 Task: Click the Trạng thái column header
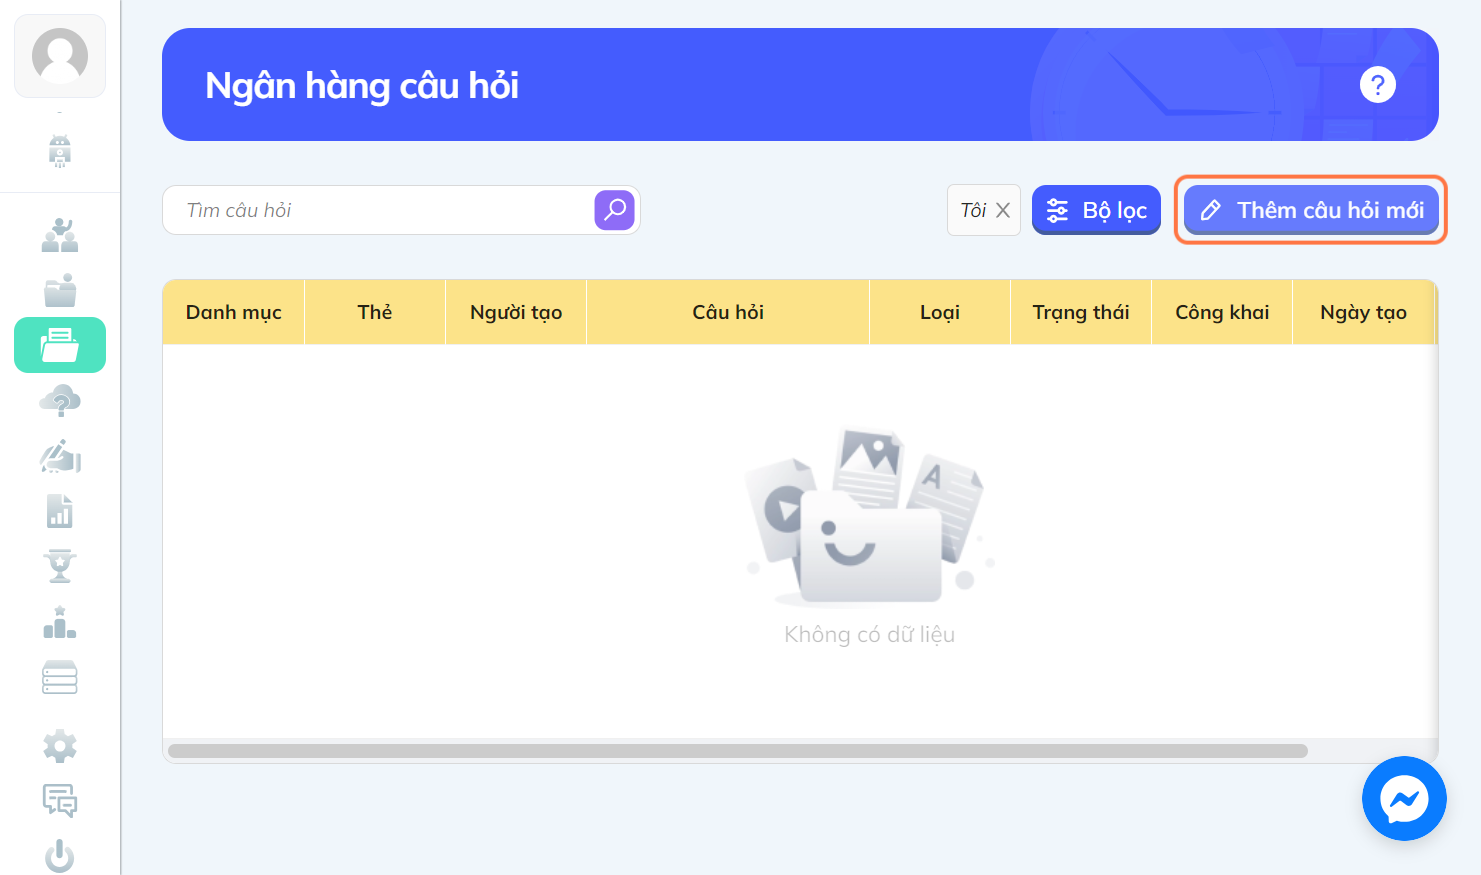coord(1081,312)
